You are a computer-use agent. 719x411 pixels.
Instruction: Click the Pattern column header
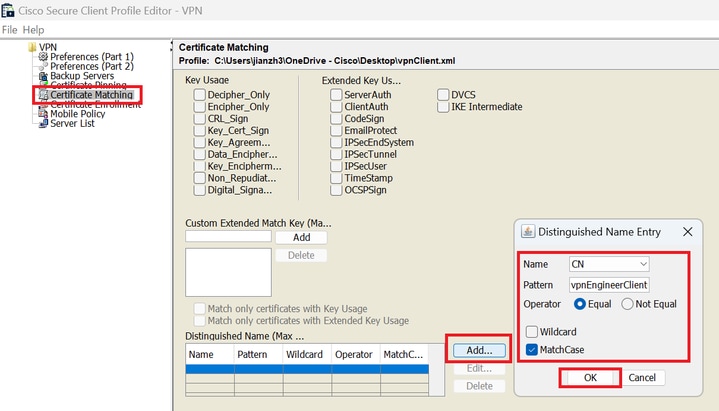[x=259, y=355]
